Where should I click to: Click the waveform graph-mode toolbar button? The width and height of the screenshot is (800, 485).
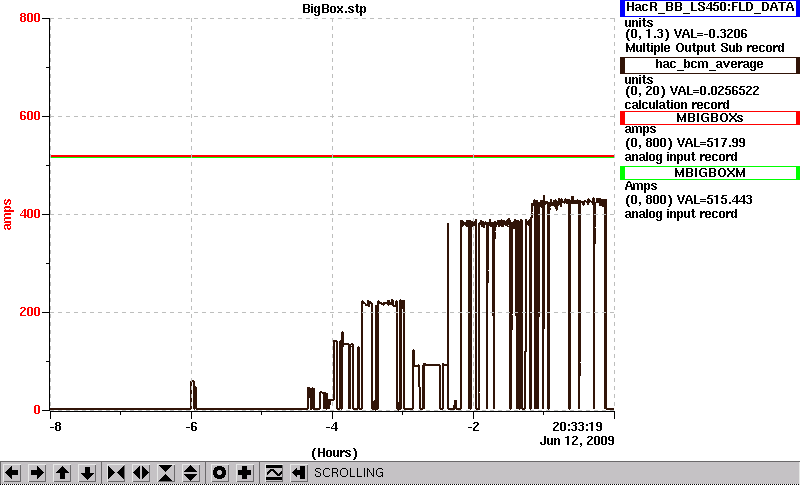274,473
